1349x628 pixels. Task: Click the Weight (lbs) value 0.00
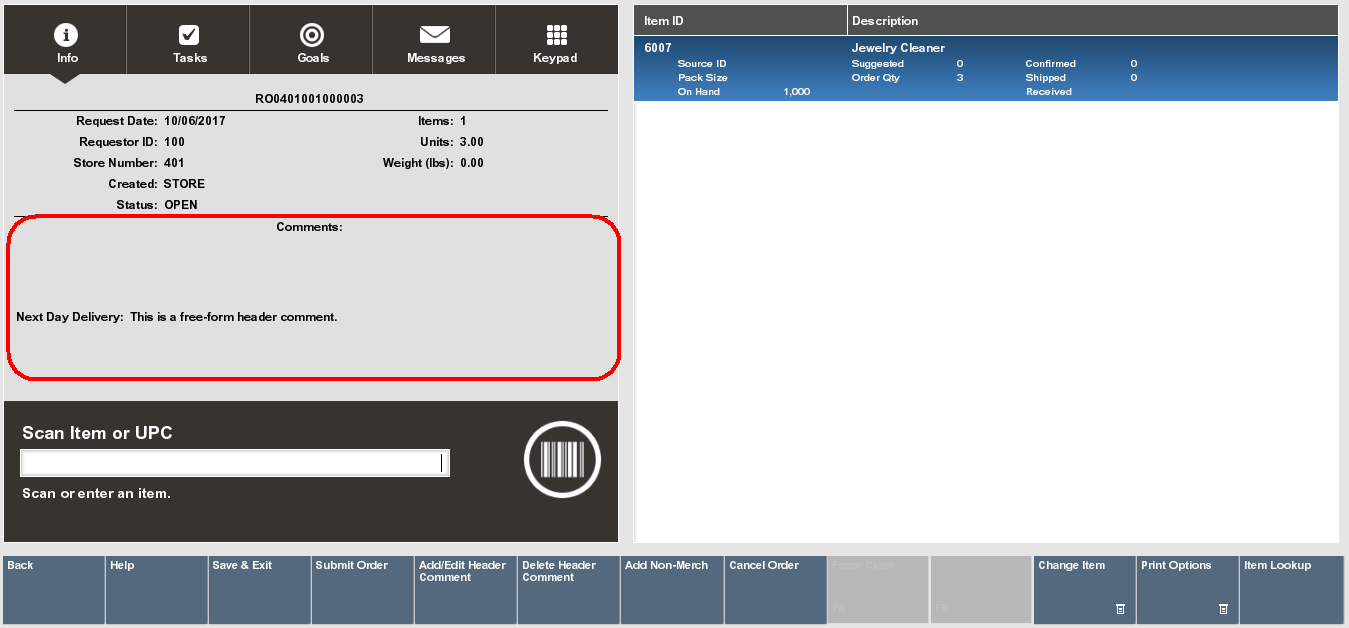pyautogui.click(x=472, y=163)
